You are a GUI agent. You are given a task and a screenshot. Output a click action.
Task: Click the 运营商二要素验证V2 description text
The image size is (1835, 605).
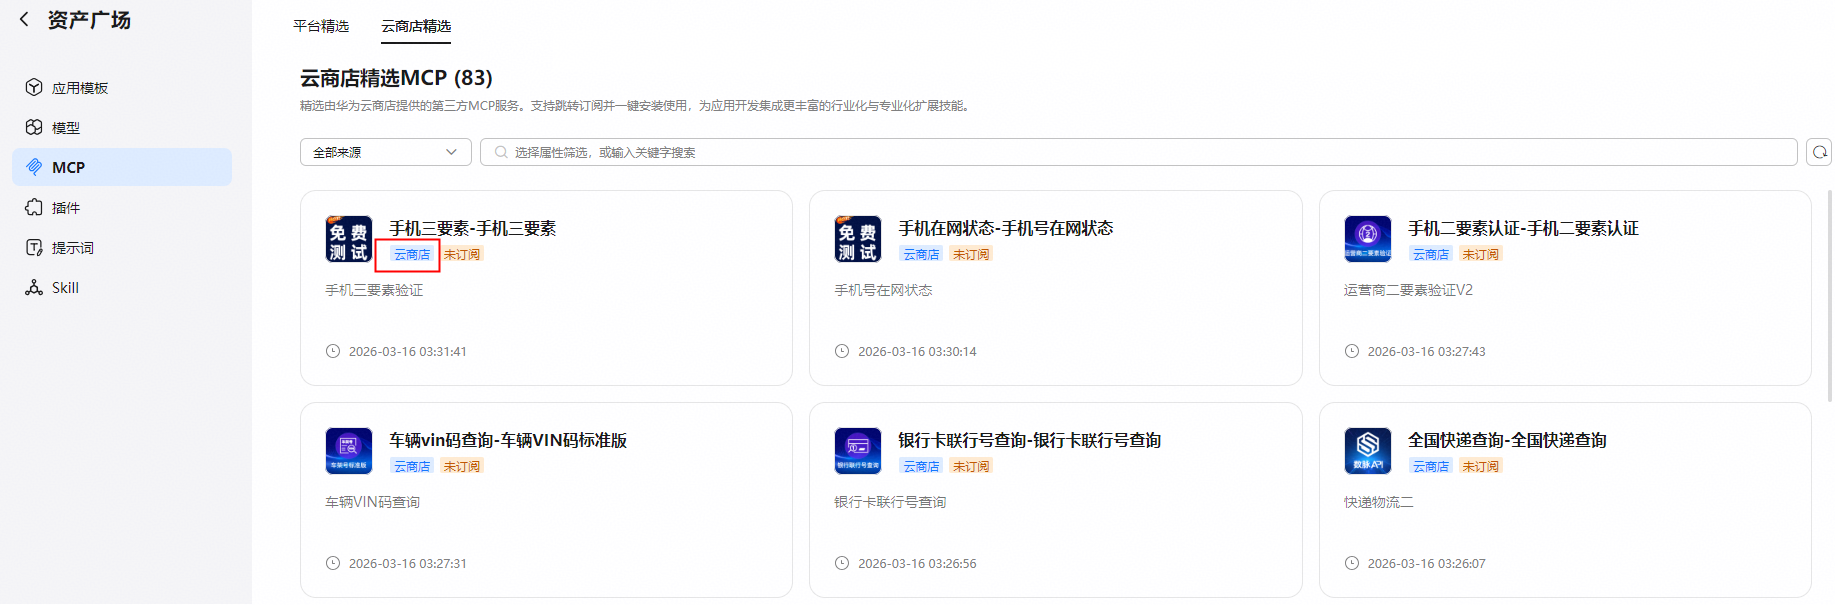tap(1408, 290)
